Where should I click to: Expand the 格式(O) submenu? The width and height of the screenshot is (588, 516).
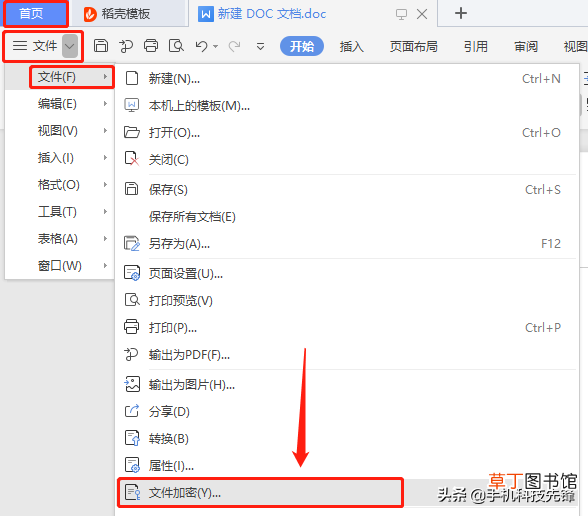[60, 184]
